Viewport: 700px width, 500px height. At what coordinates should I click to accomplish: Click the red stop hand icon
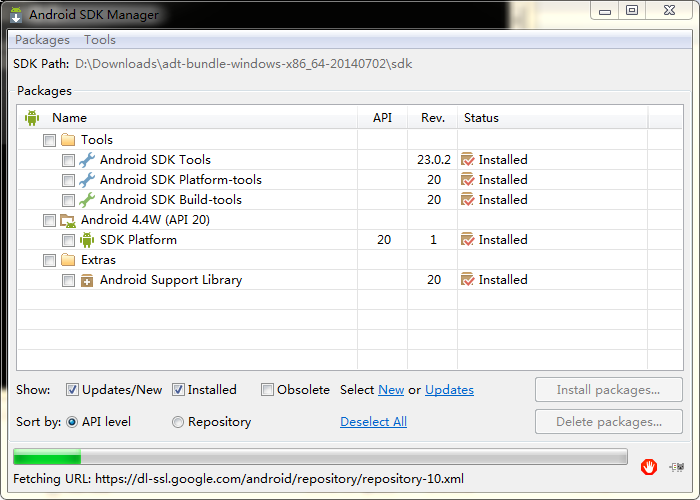(x=649, y=467)
